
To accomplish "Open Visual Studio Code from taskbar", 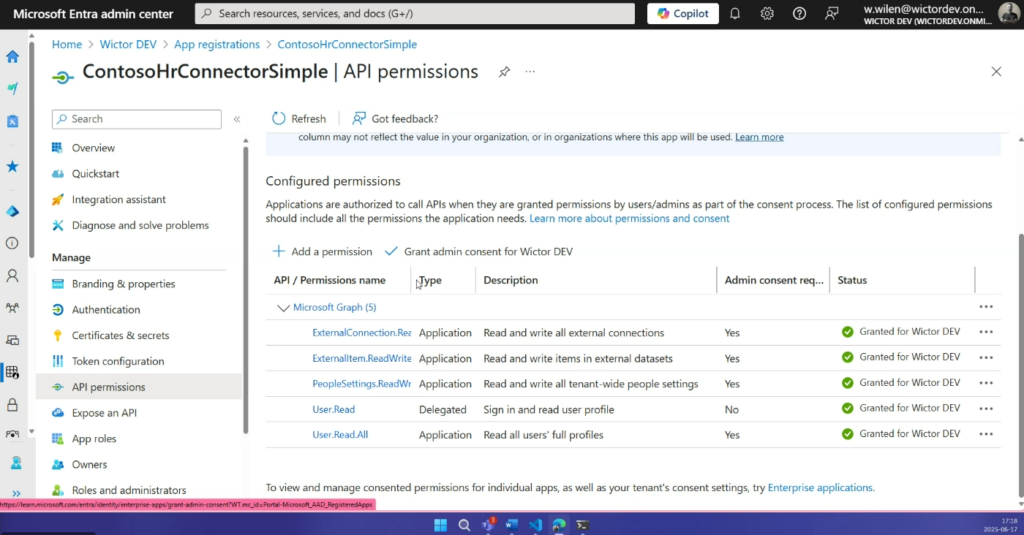I will point(536,525).
